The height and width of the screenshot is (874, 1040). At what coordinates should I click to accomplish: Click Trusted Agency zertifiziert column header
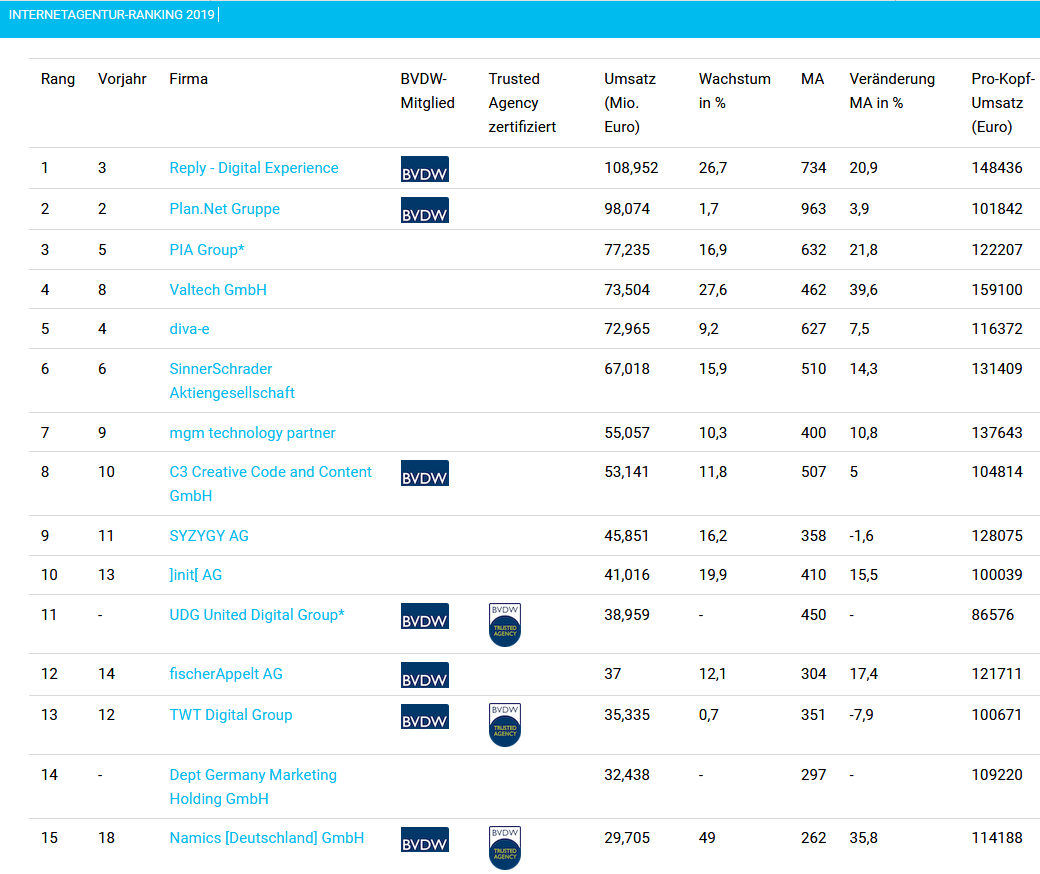(x=522, y=103)
